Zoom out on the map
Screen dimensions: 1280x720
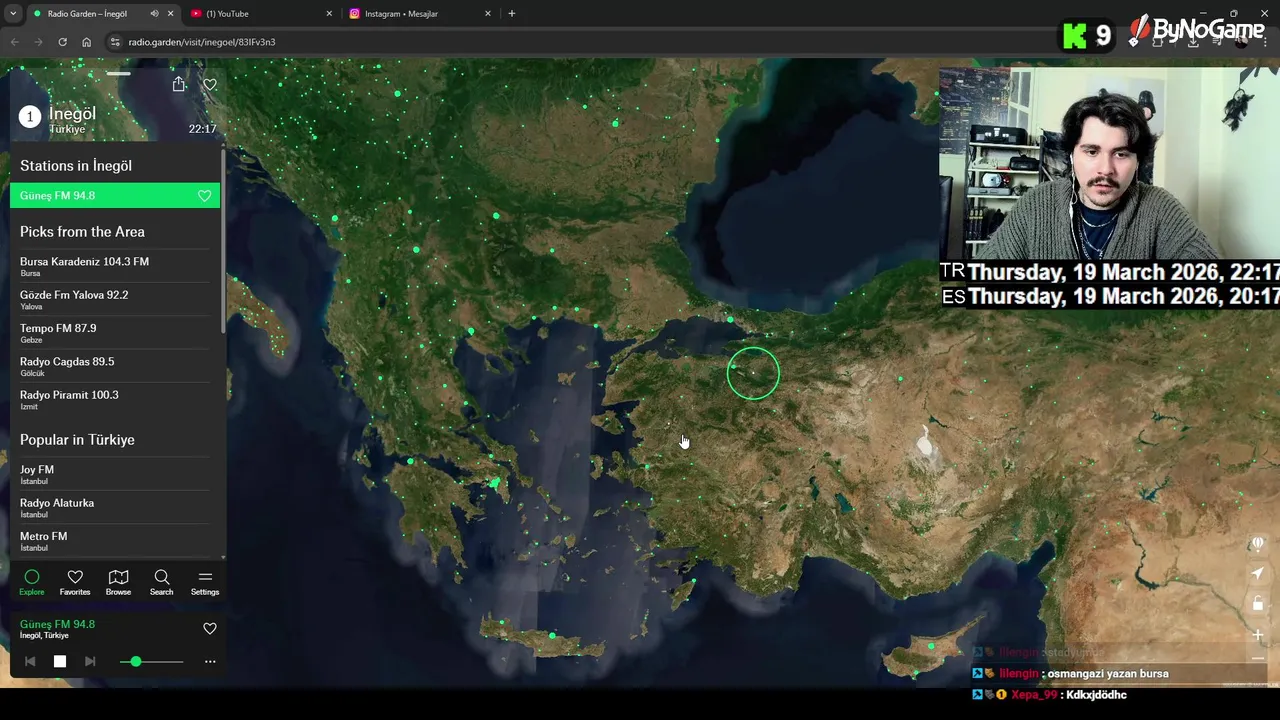(1258, 659)
